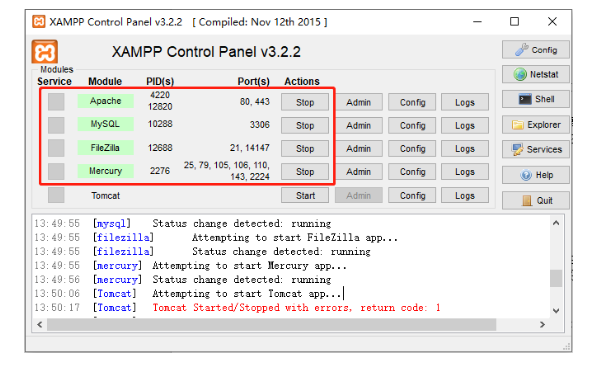Viewport: 590px width, 366px height.
Task: Click 'Attempting to start Tomcat app...' log line
Action: (x=189, y=293)
